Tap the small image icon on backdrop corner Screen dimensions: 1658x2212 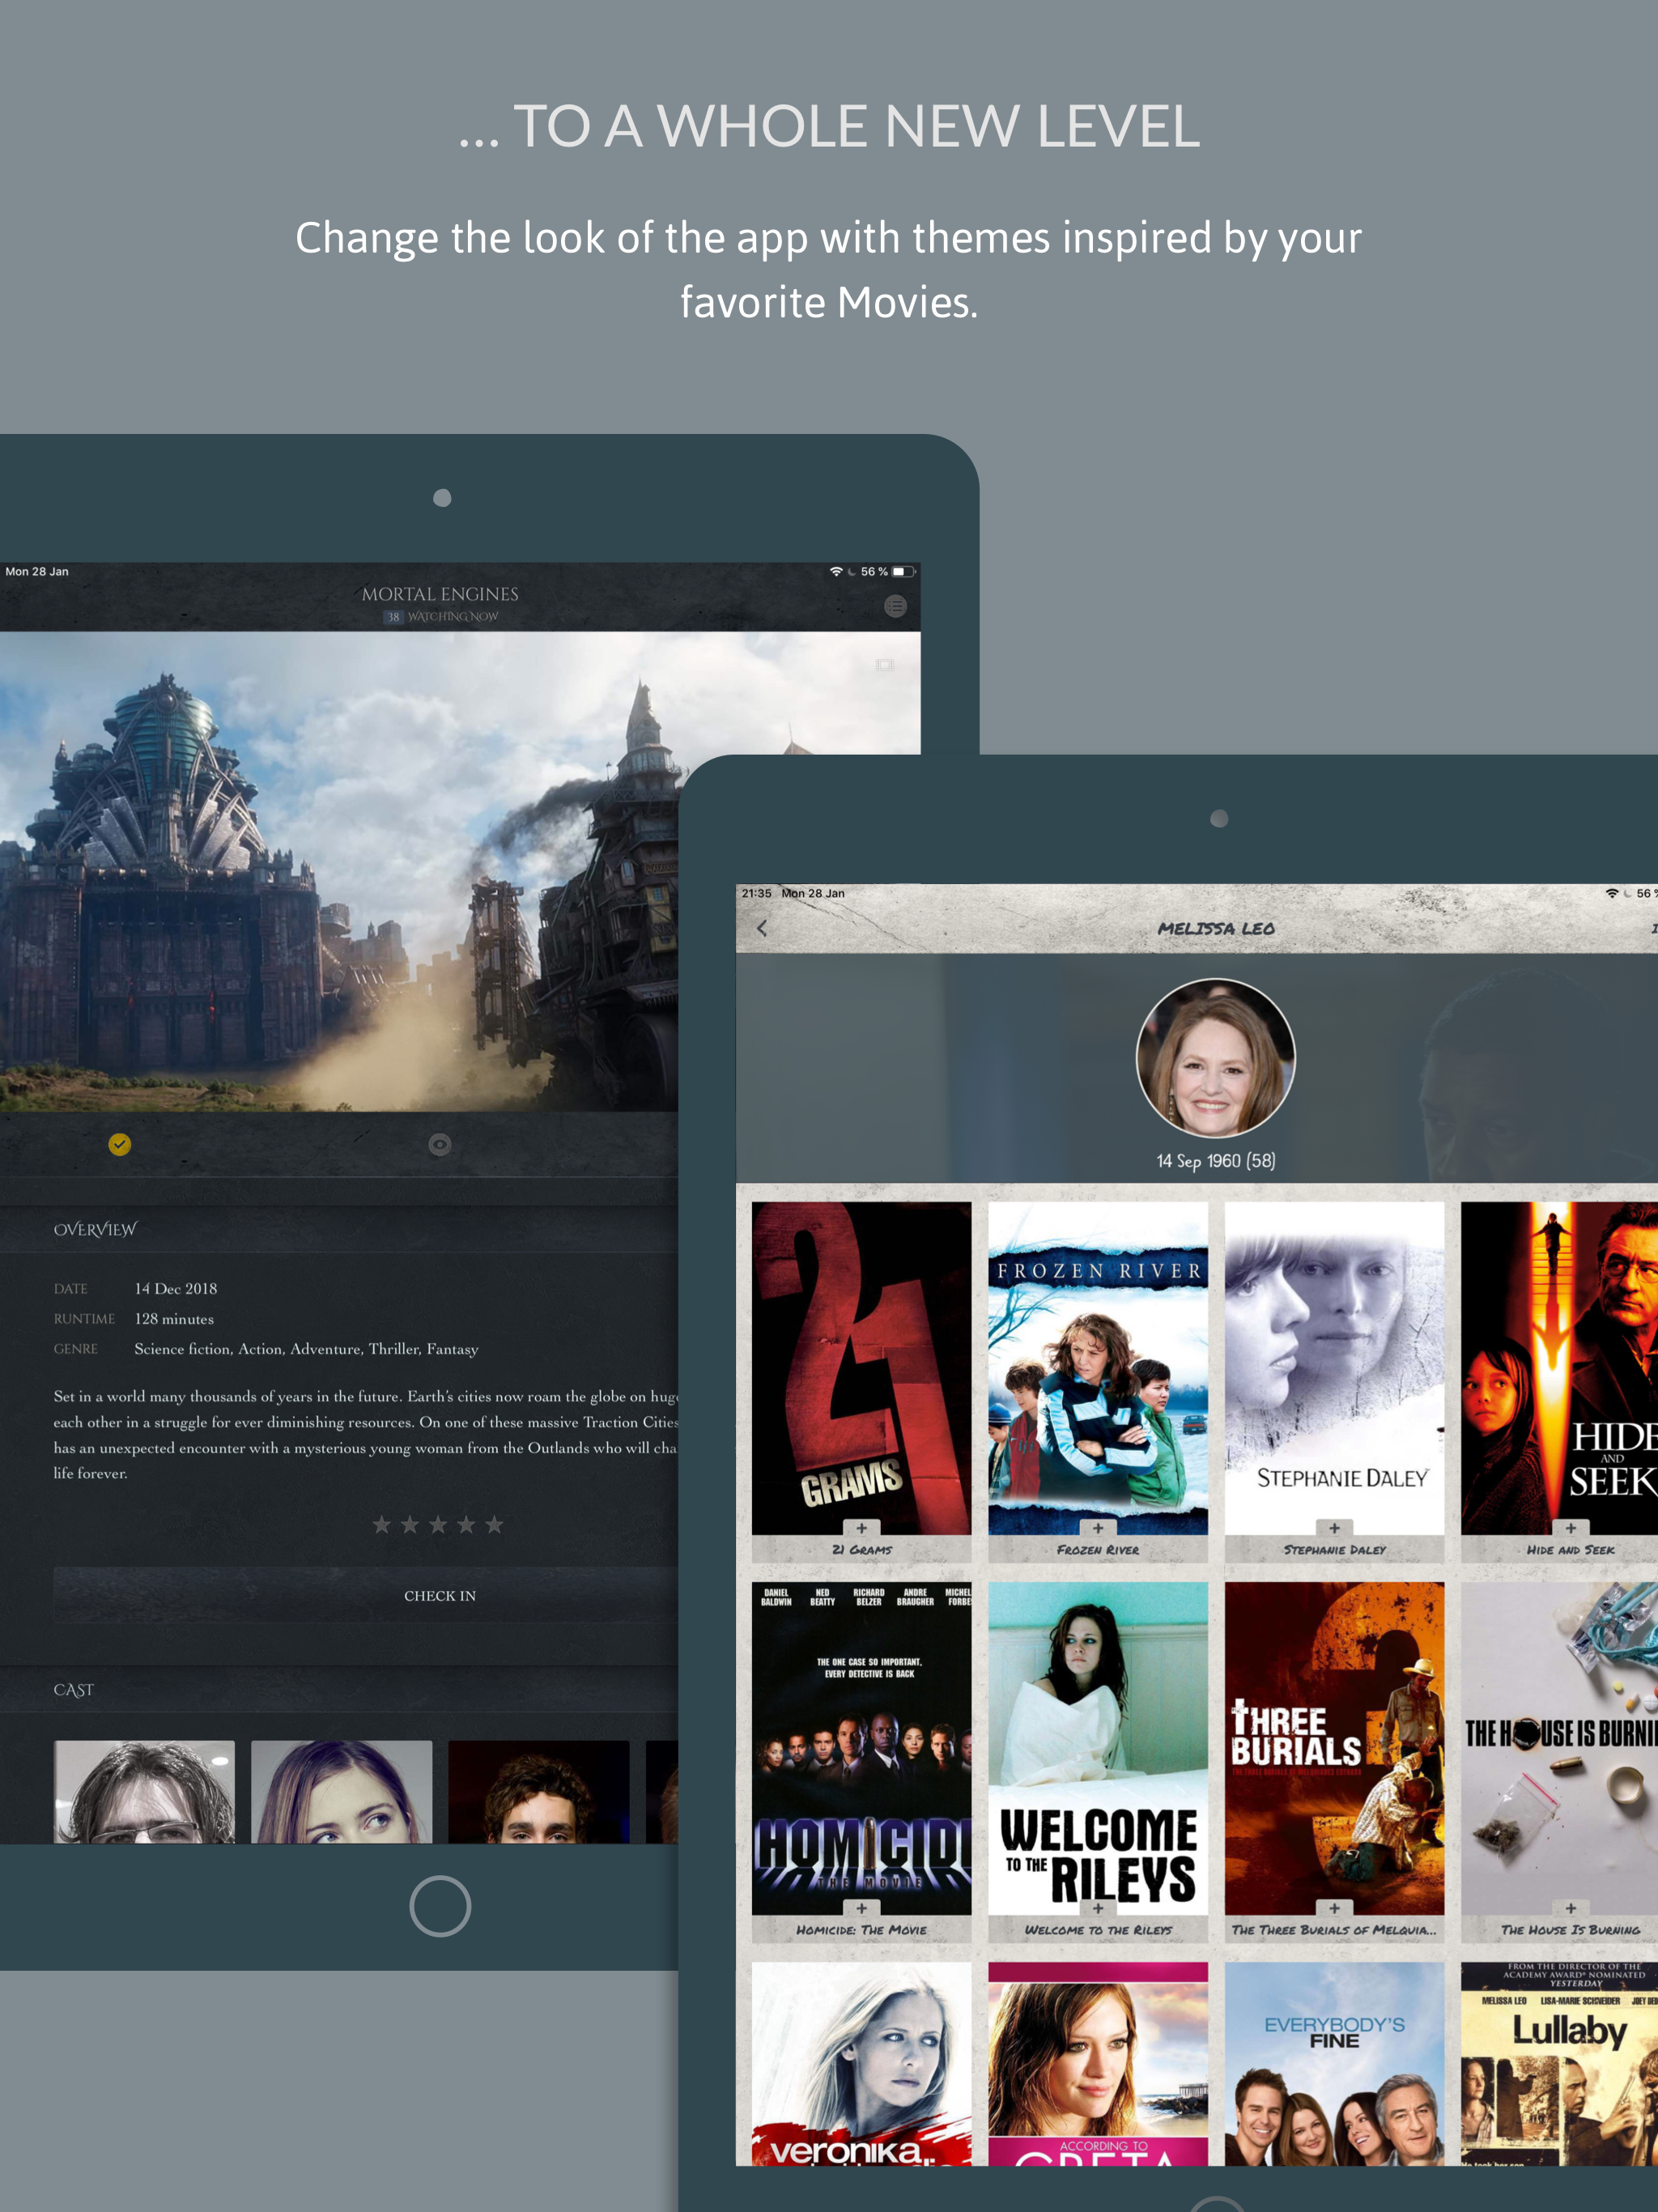(x=885, y=664)
